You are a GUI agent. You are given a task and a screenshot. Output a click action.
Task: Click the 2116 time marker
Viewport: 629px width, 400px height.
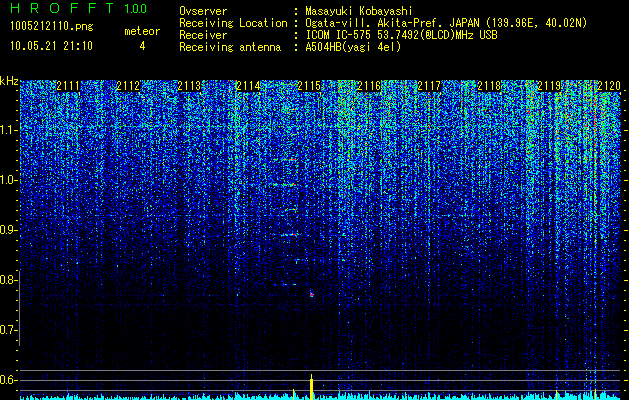coord(369,86)
